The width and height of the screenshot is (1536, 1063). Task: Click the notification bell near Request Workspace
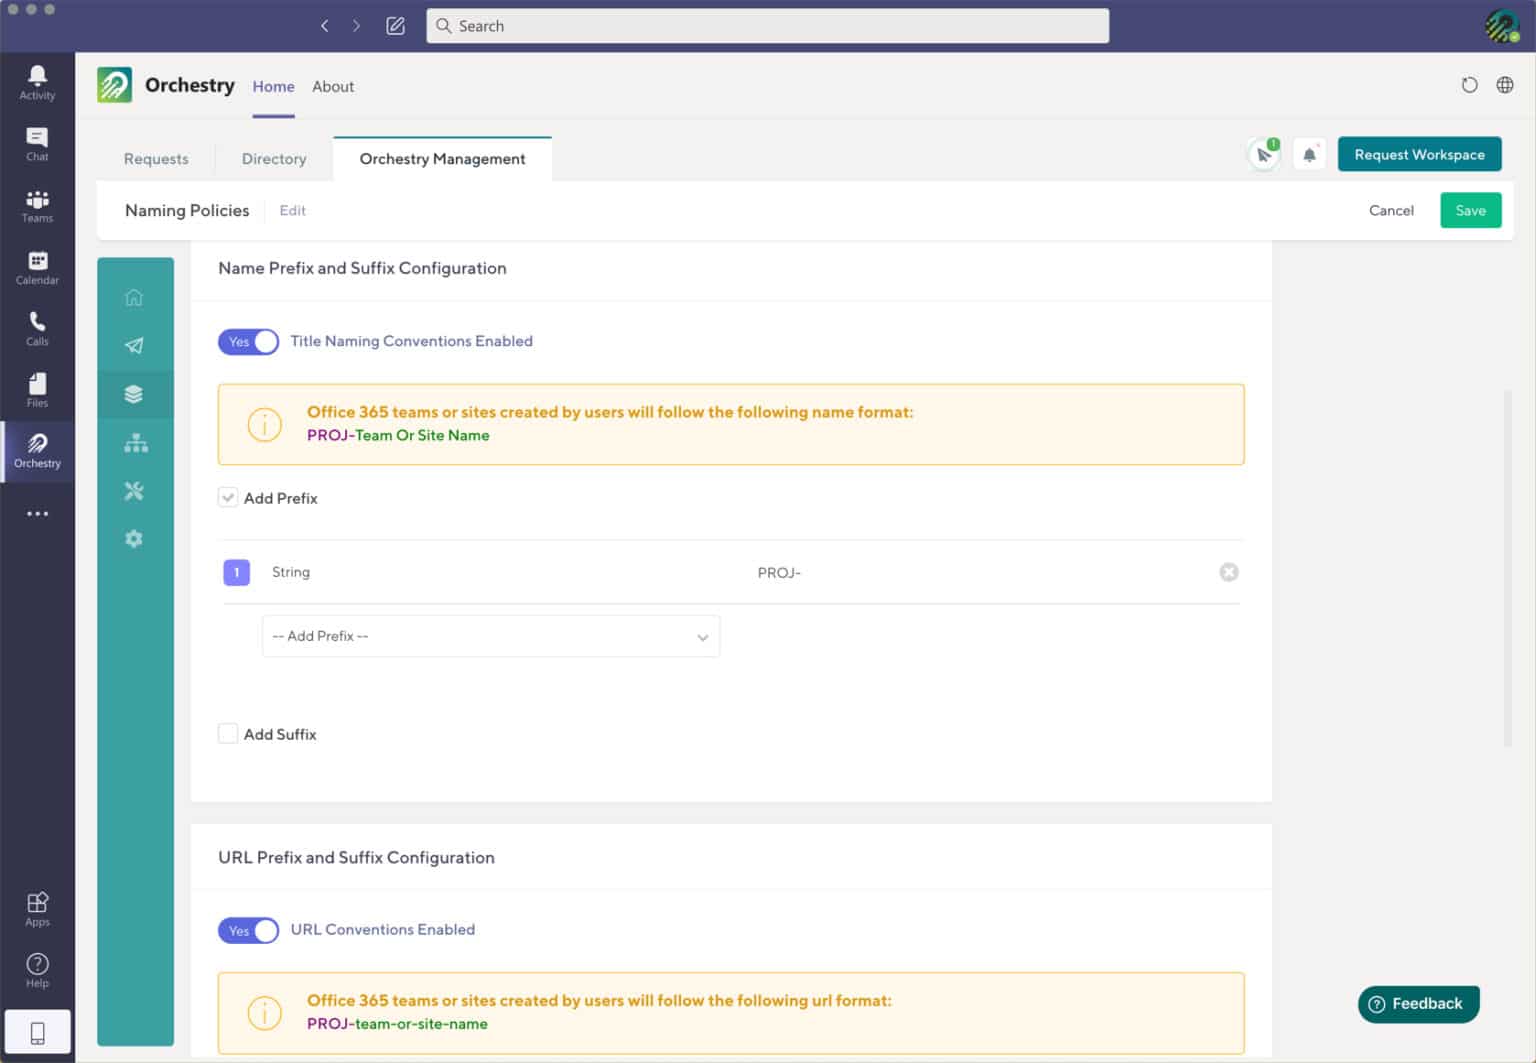pyautogui.click(x=1309, y=154)
